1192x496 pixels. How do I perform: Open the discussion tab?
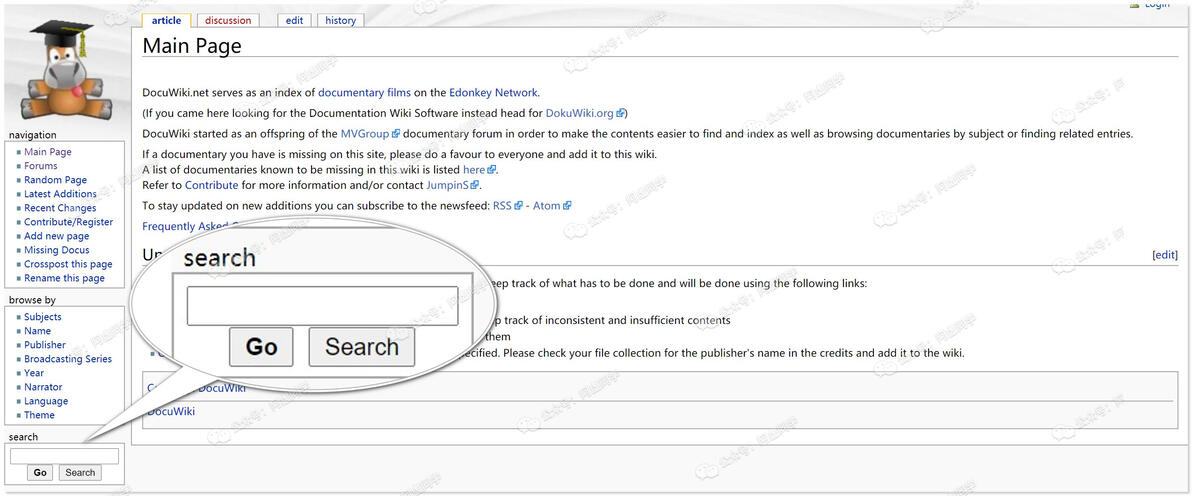click(227, 21)
